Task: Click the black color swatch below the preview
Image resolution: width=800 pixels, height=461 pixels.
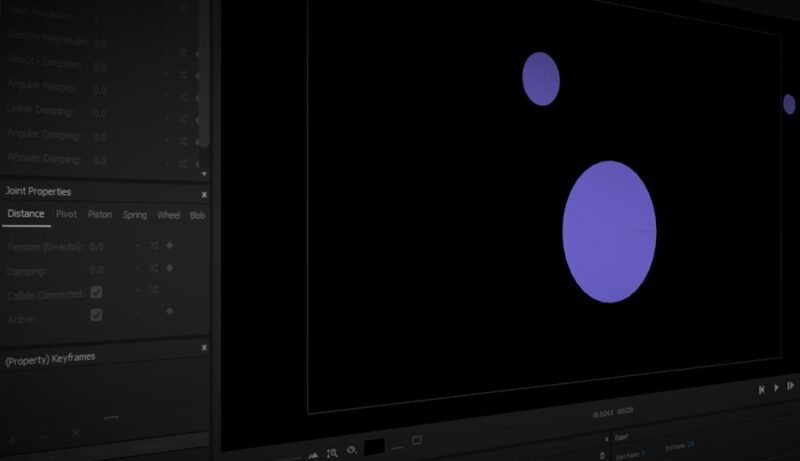Action: tap(374, 447)
